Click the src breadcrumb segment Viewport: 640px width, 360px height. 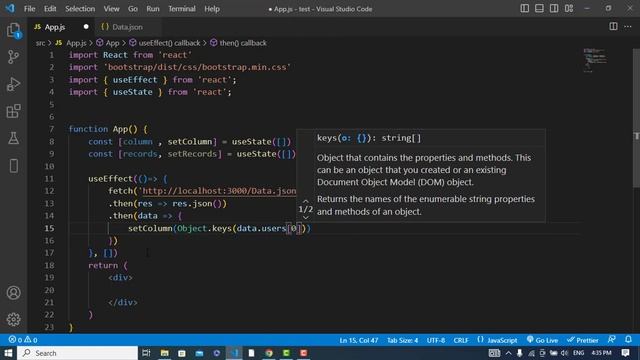point(40,43)
